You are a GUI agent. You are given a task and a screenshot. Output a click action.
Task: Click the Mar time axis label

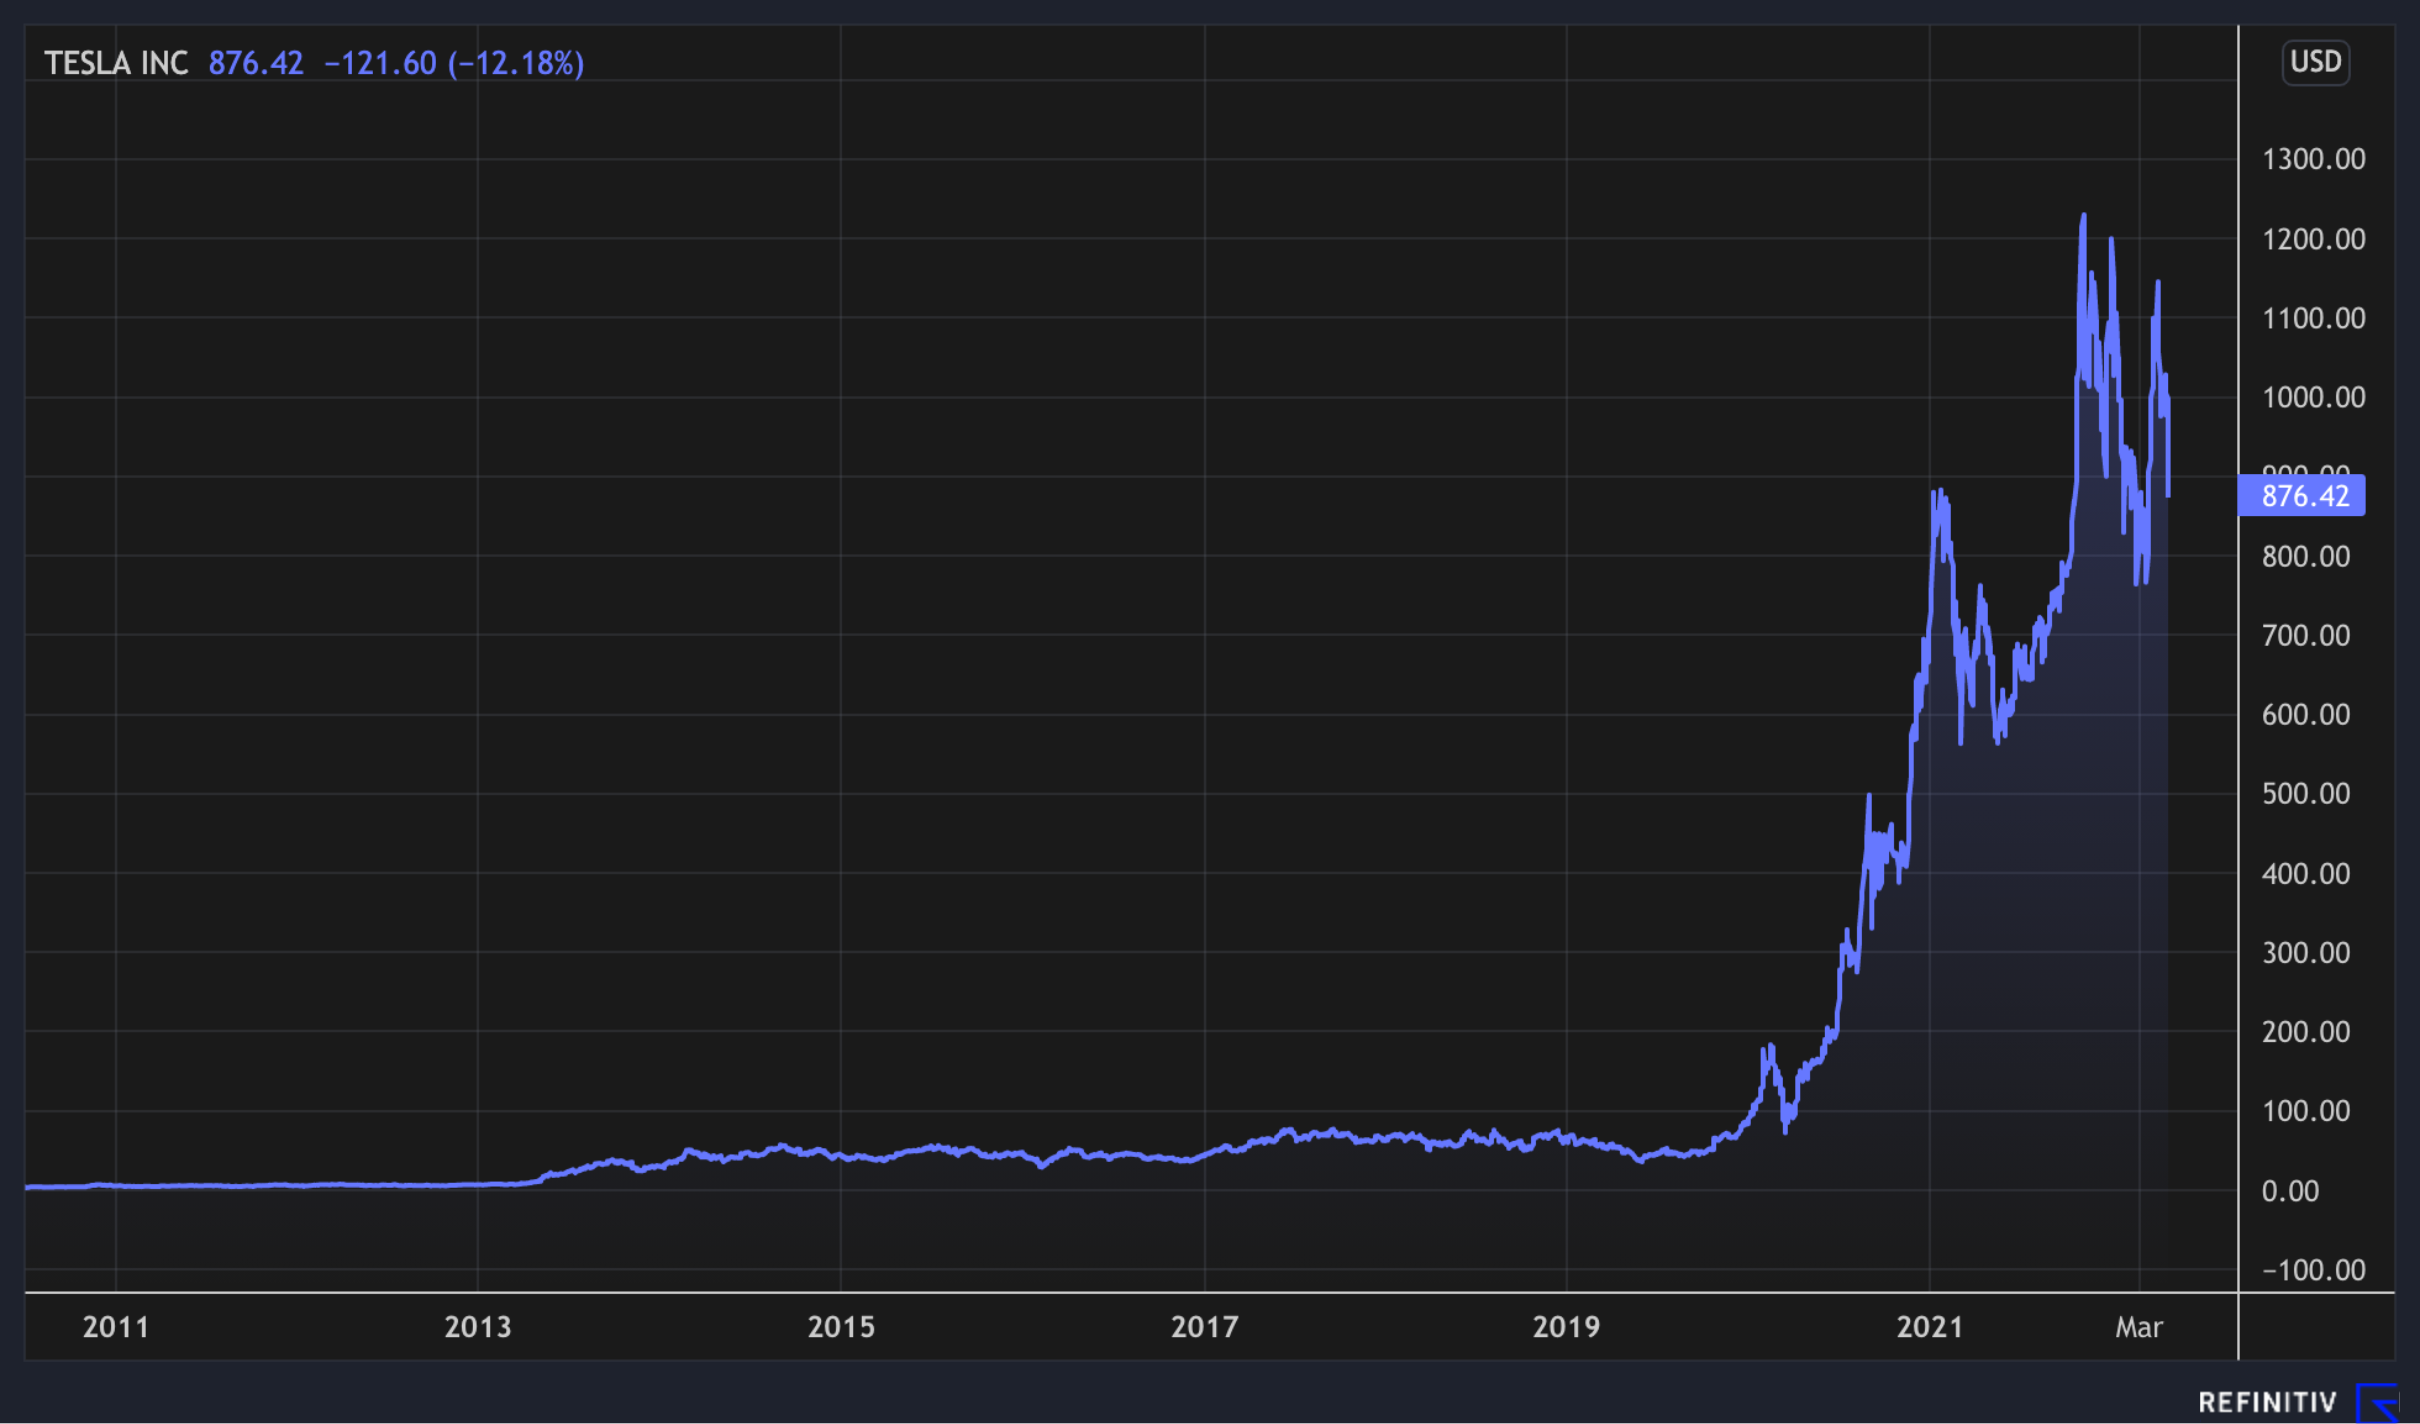2139,1327
